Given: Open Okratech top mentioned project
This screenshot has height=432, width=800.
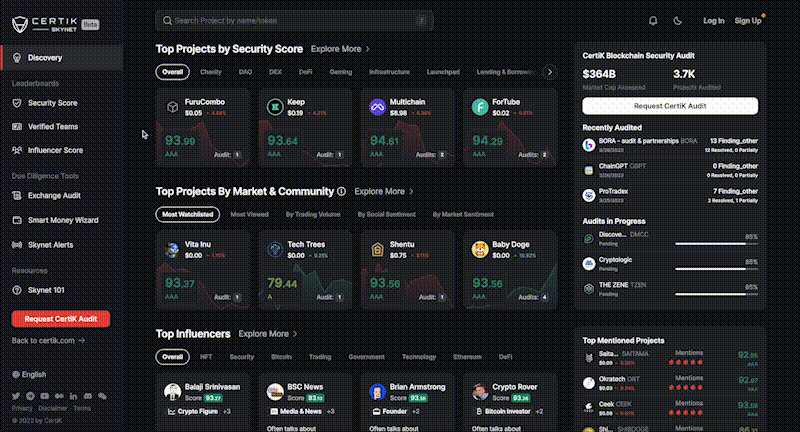Looking at the screenshot, I should tap(670, 384).
